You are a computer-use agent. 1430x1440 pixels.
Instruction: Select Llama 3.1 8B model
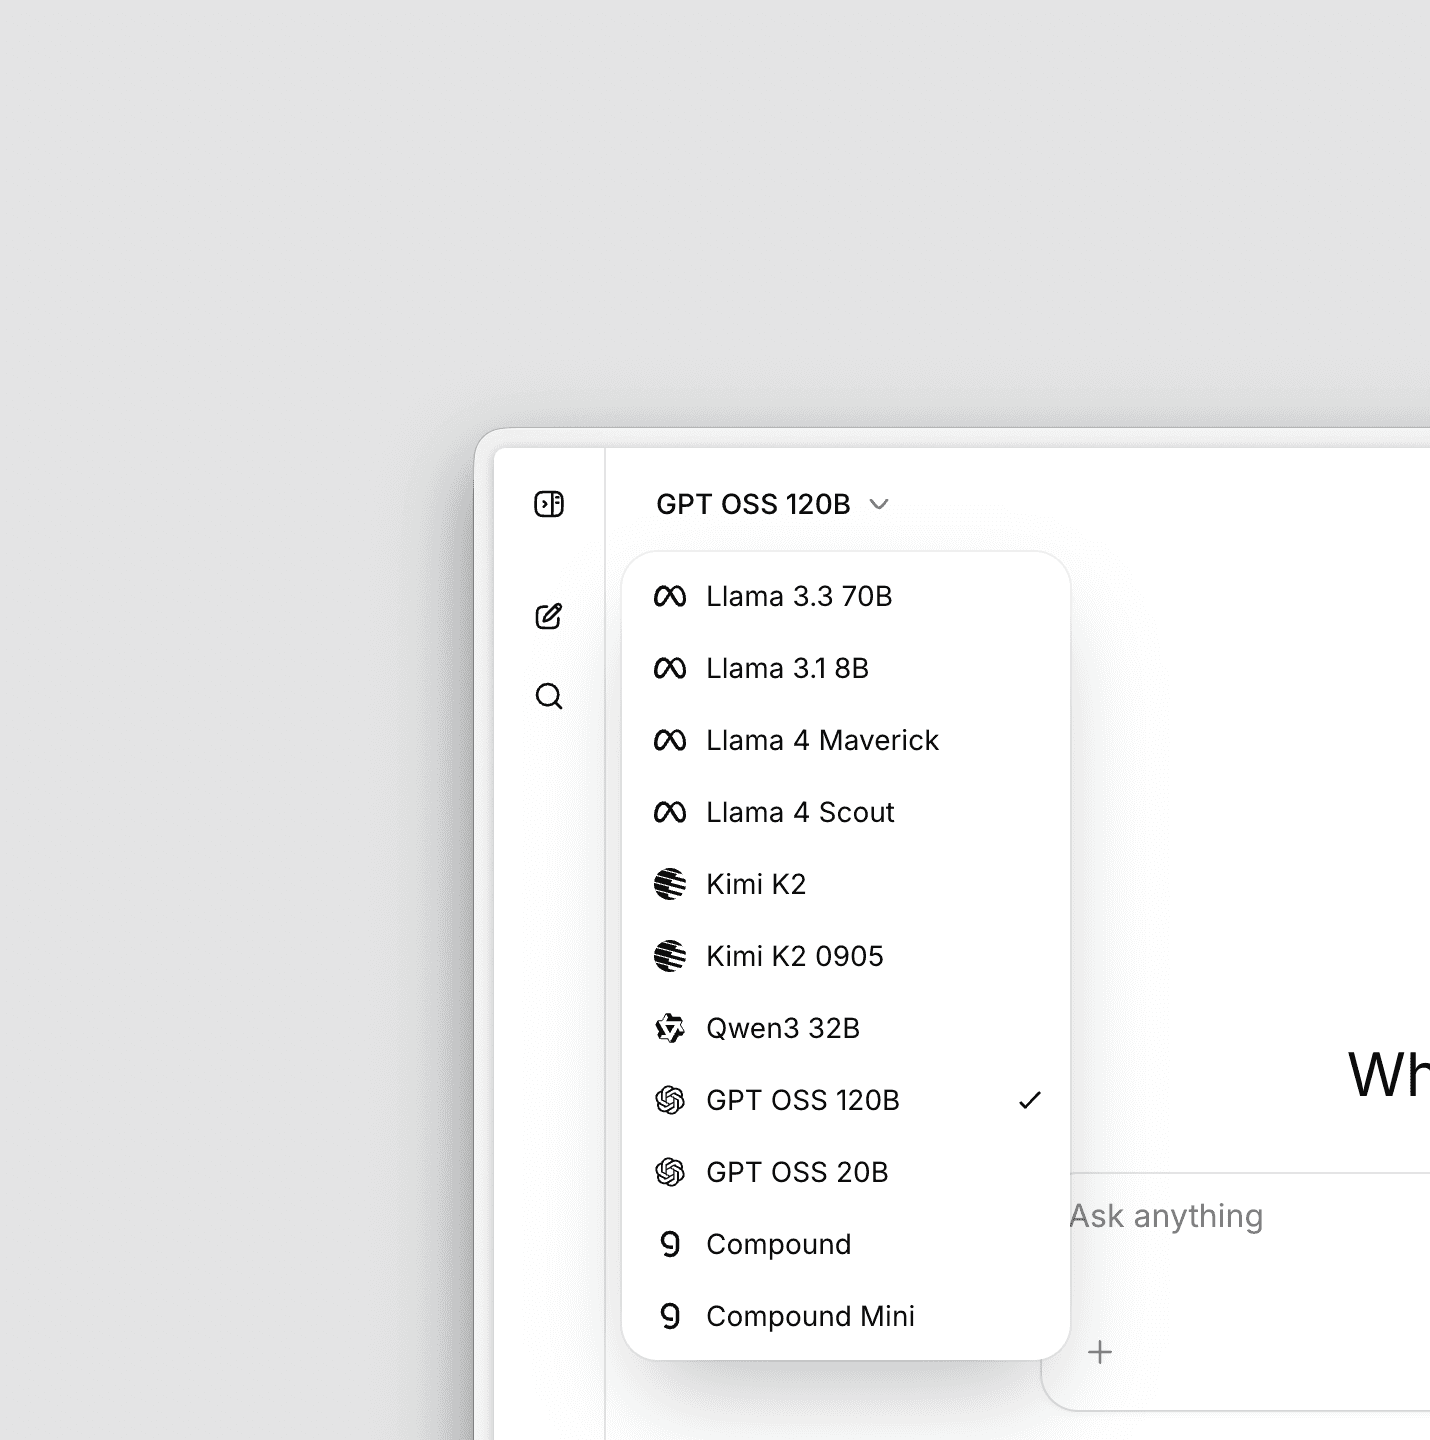(787, 669)
